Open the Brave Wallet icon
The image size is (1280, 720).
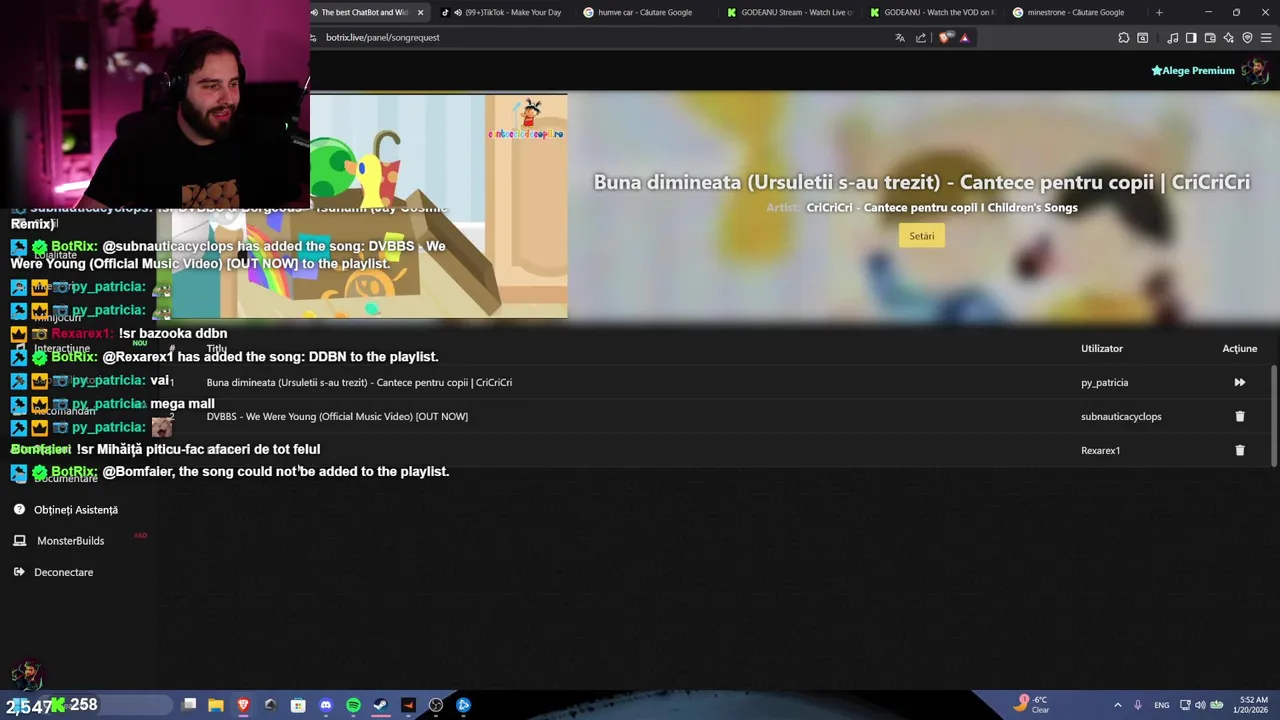[x=1210, y=38]
